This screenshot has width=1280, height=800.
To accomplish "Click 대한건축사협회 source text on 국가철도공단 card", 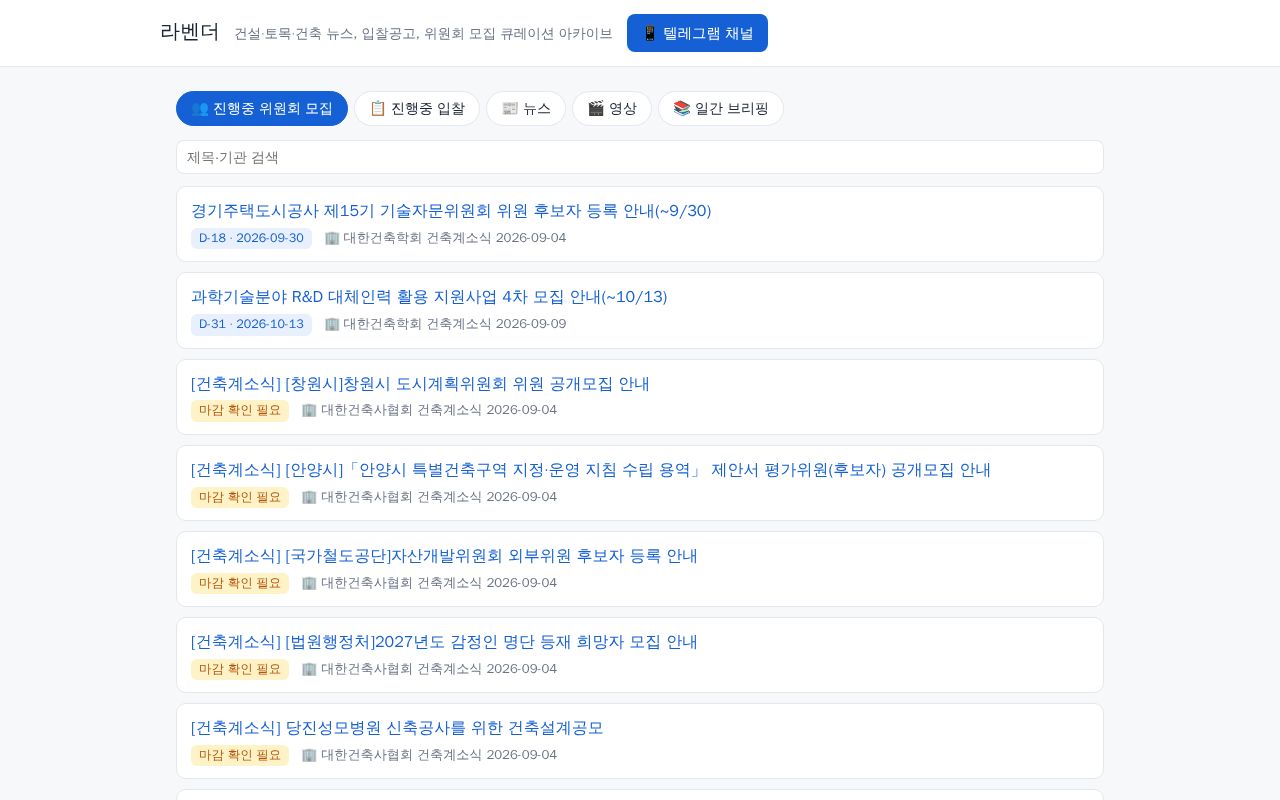I will pyautogui.click(x=429, y=583).
